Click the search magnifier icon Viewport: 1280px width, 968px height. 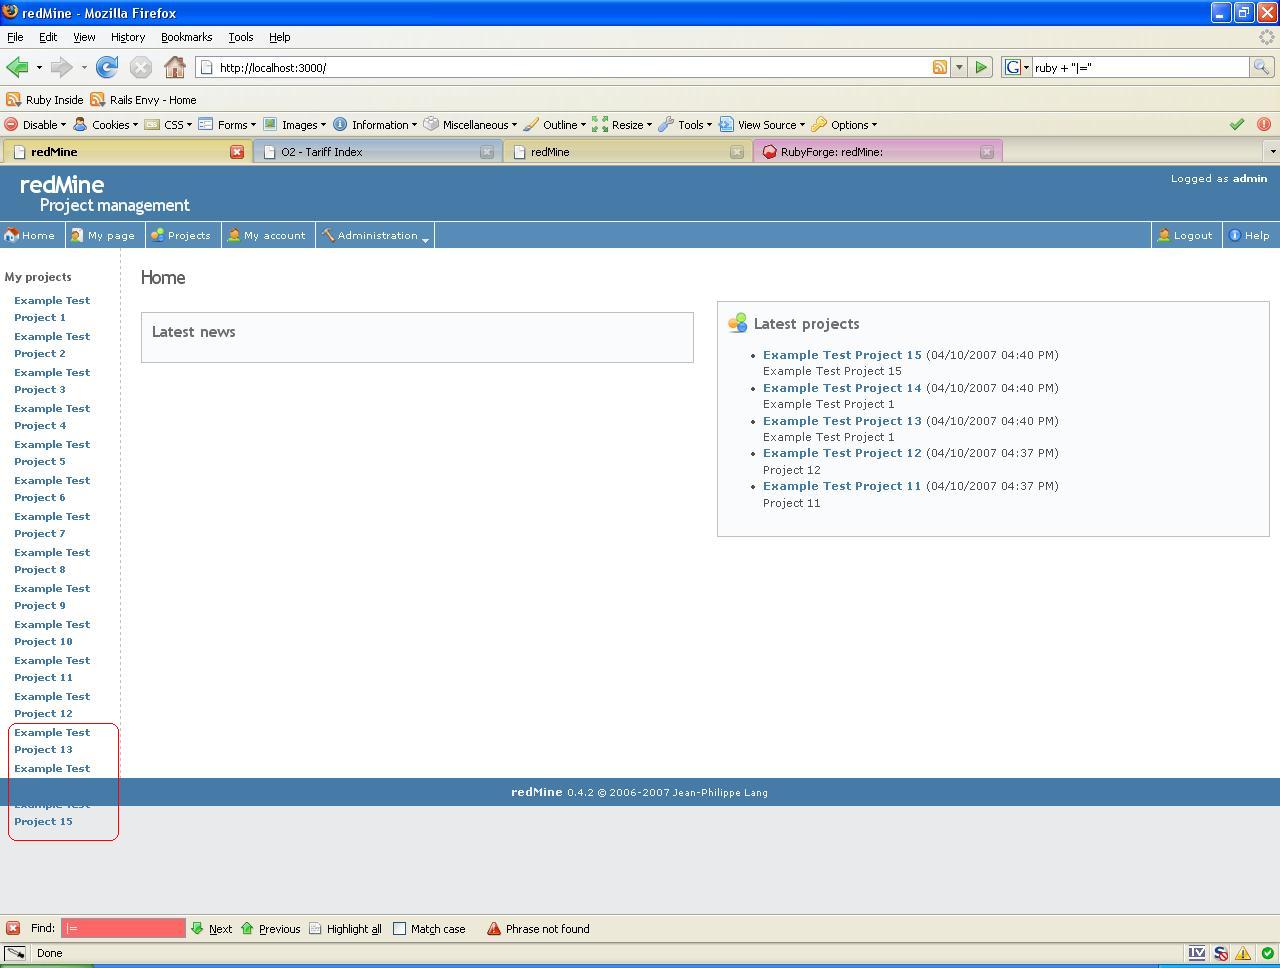click(x=1262, y=67)
